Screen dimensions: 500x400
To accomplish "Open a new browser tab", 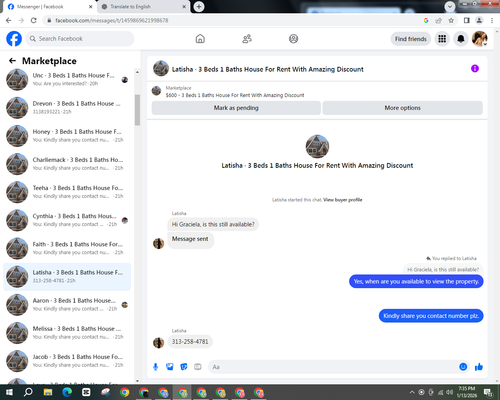I will click(199, 7).
